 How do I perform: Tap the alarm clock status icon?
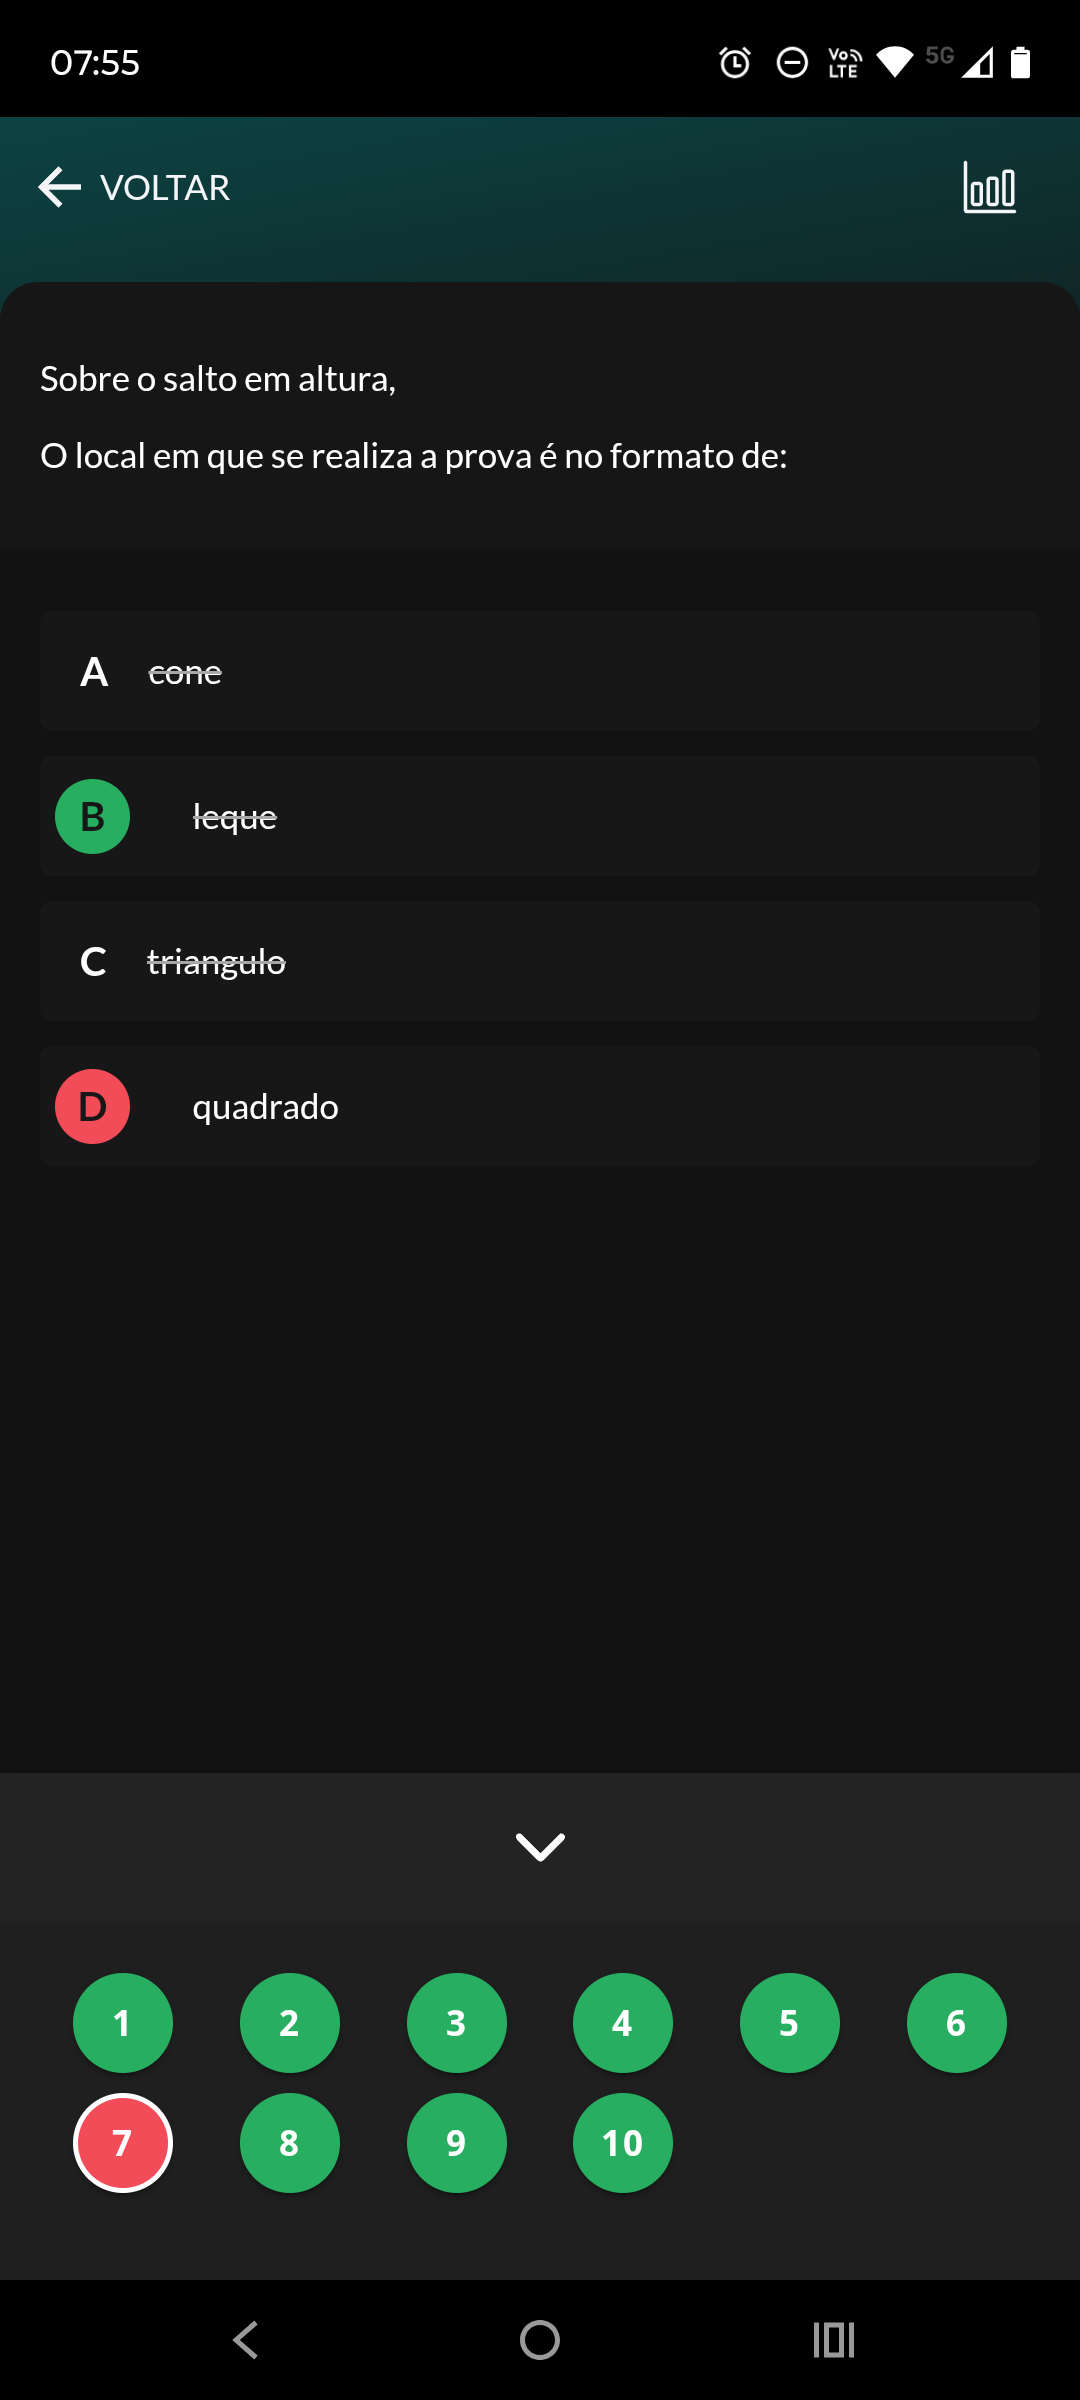[x=735, y=63]
